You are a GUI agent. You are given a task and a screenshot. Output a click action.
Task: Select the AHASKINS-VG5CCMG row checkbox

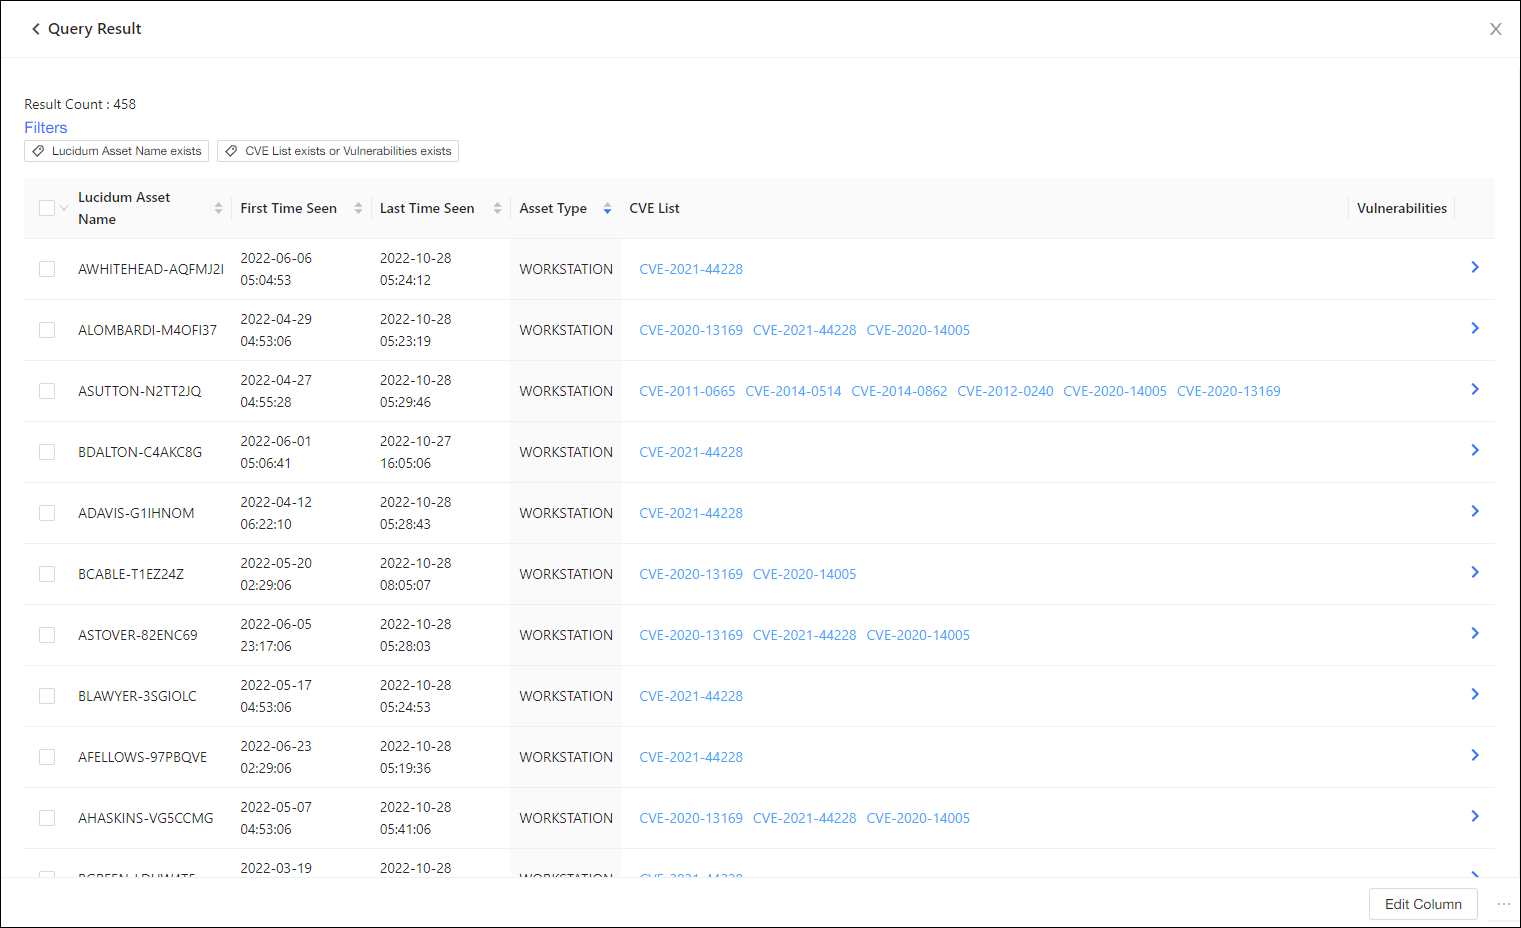47,818
